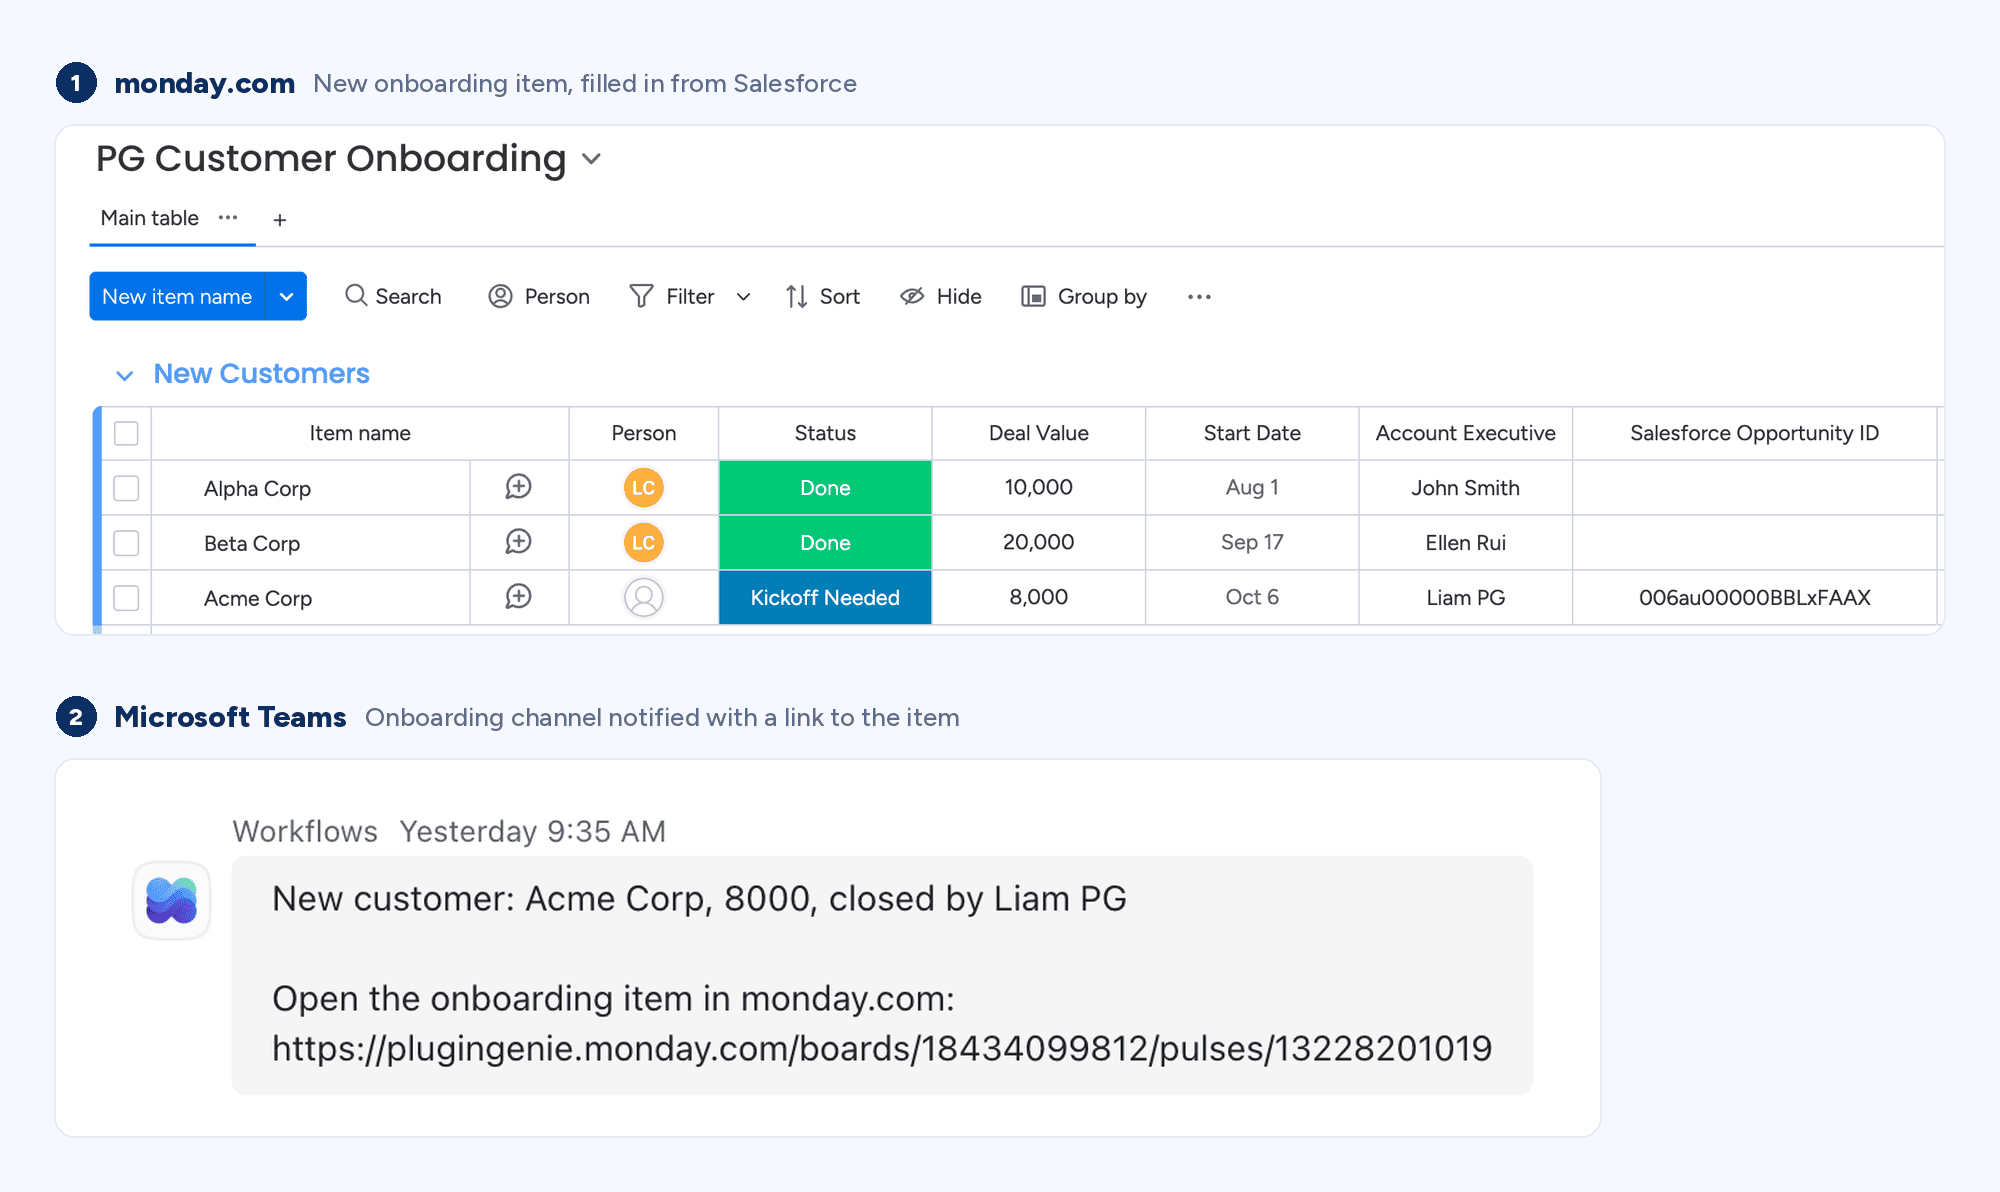Open the New item name dropdown arrow
This screenshot has height=1192, width=2000.
coord(286,296)
